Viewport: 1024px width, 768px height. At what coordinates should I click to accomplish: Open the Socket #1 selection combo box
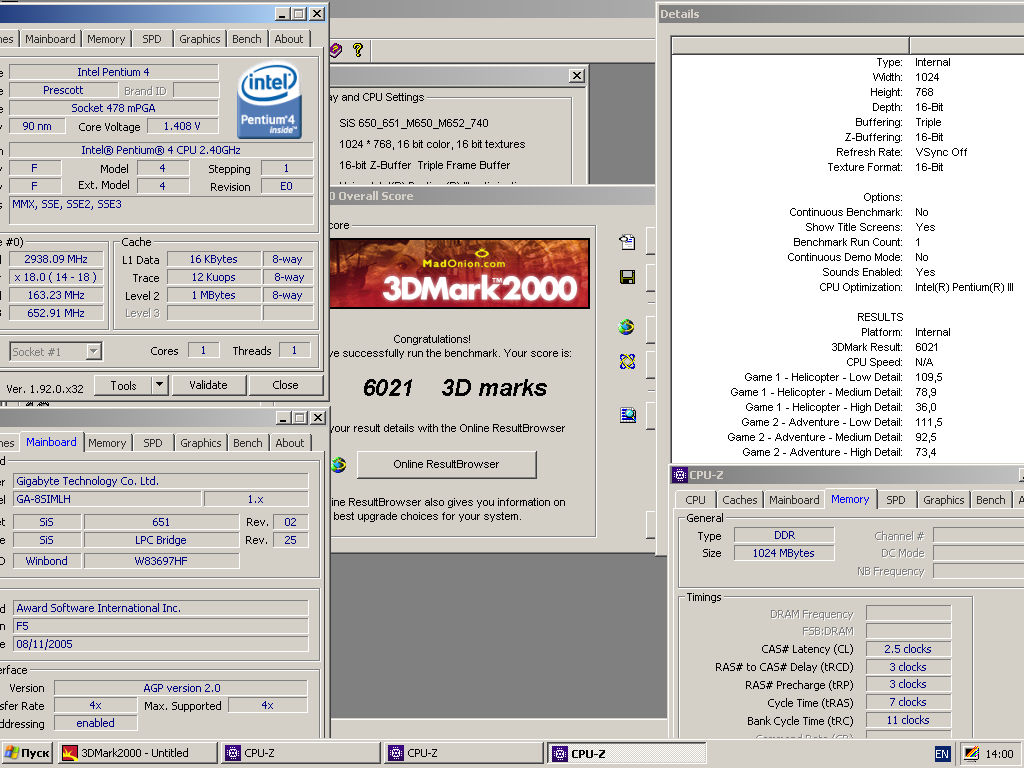[56, 351]
